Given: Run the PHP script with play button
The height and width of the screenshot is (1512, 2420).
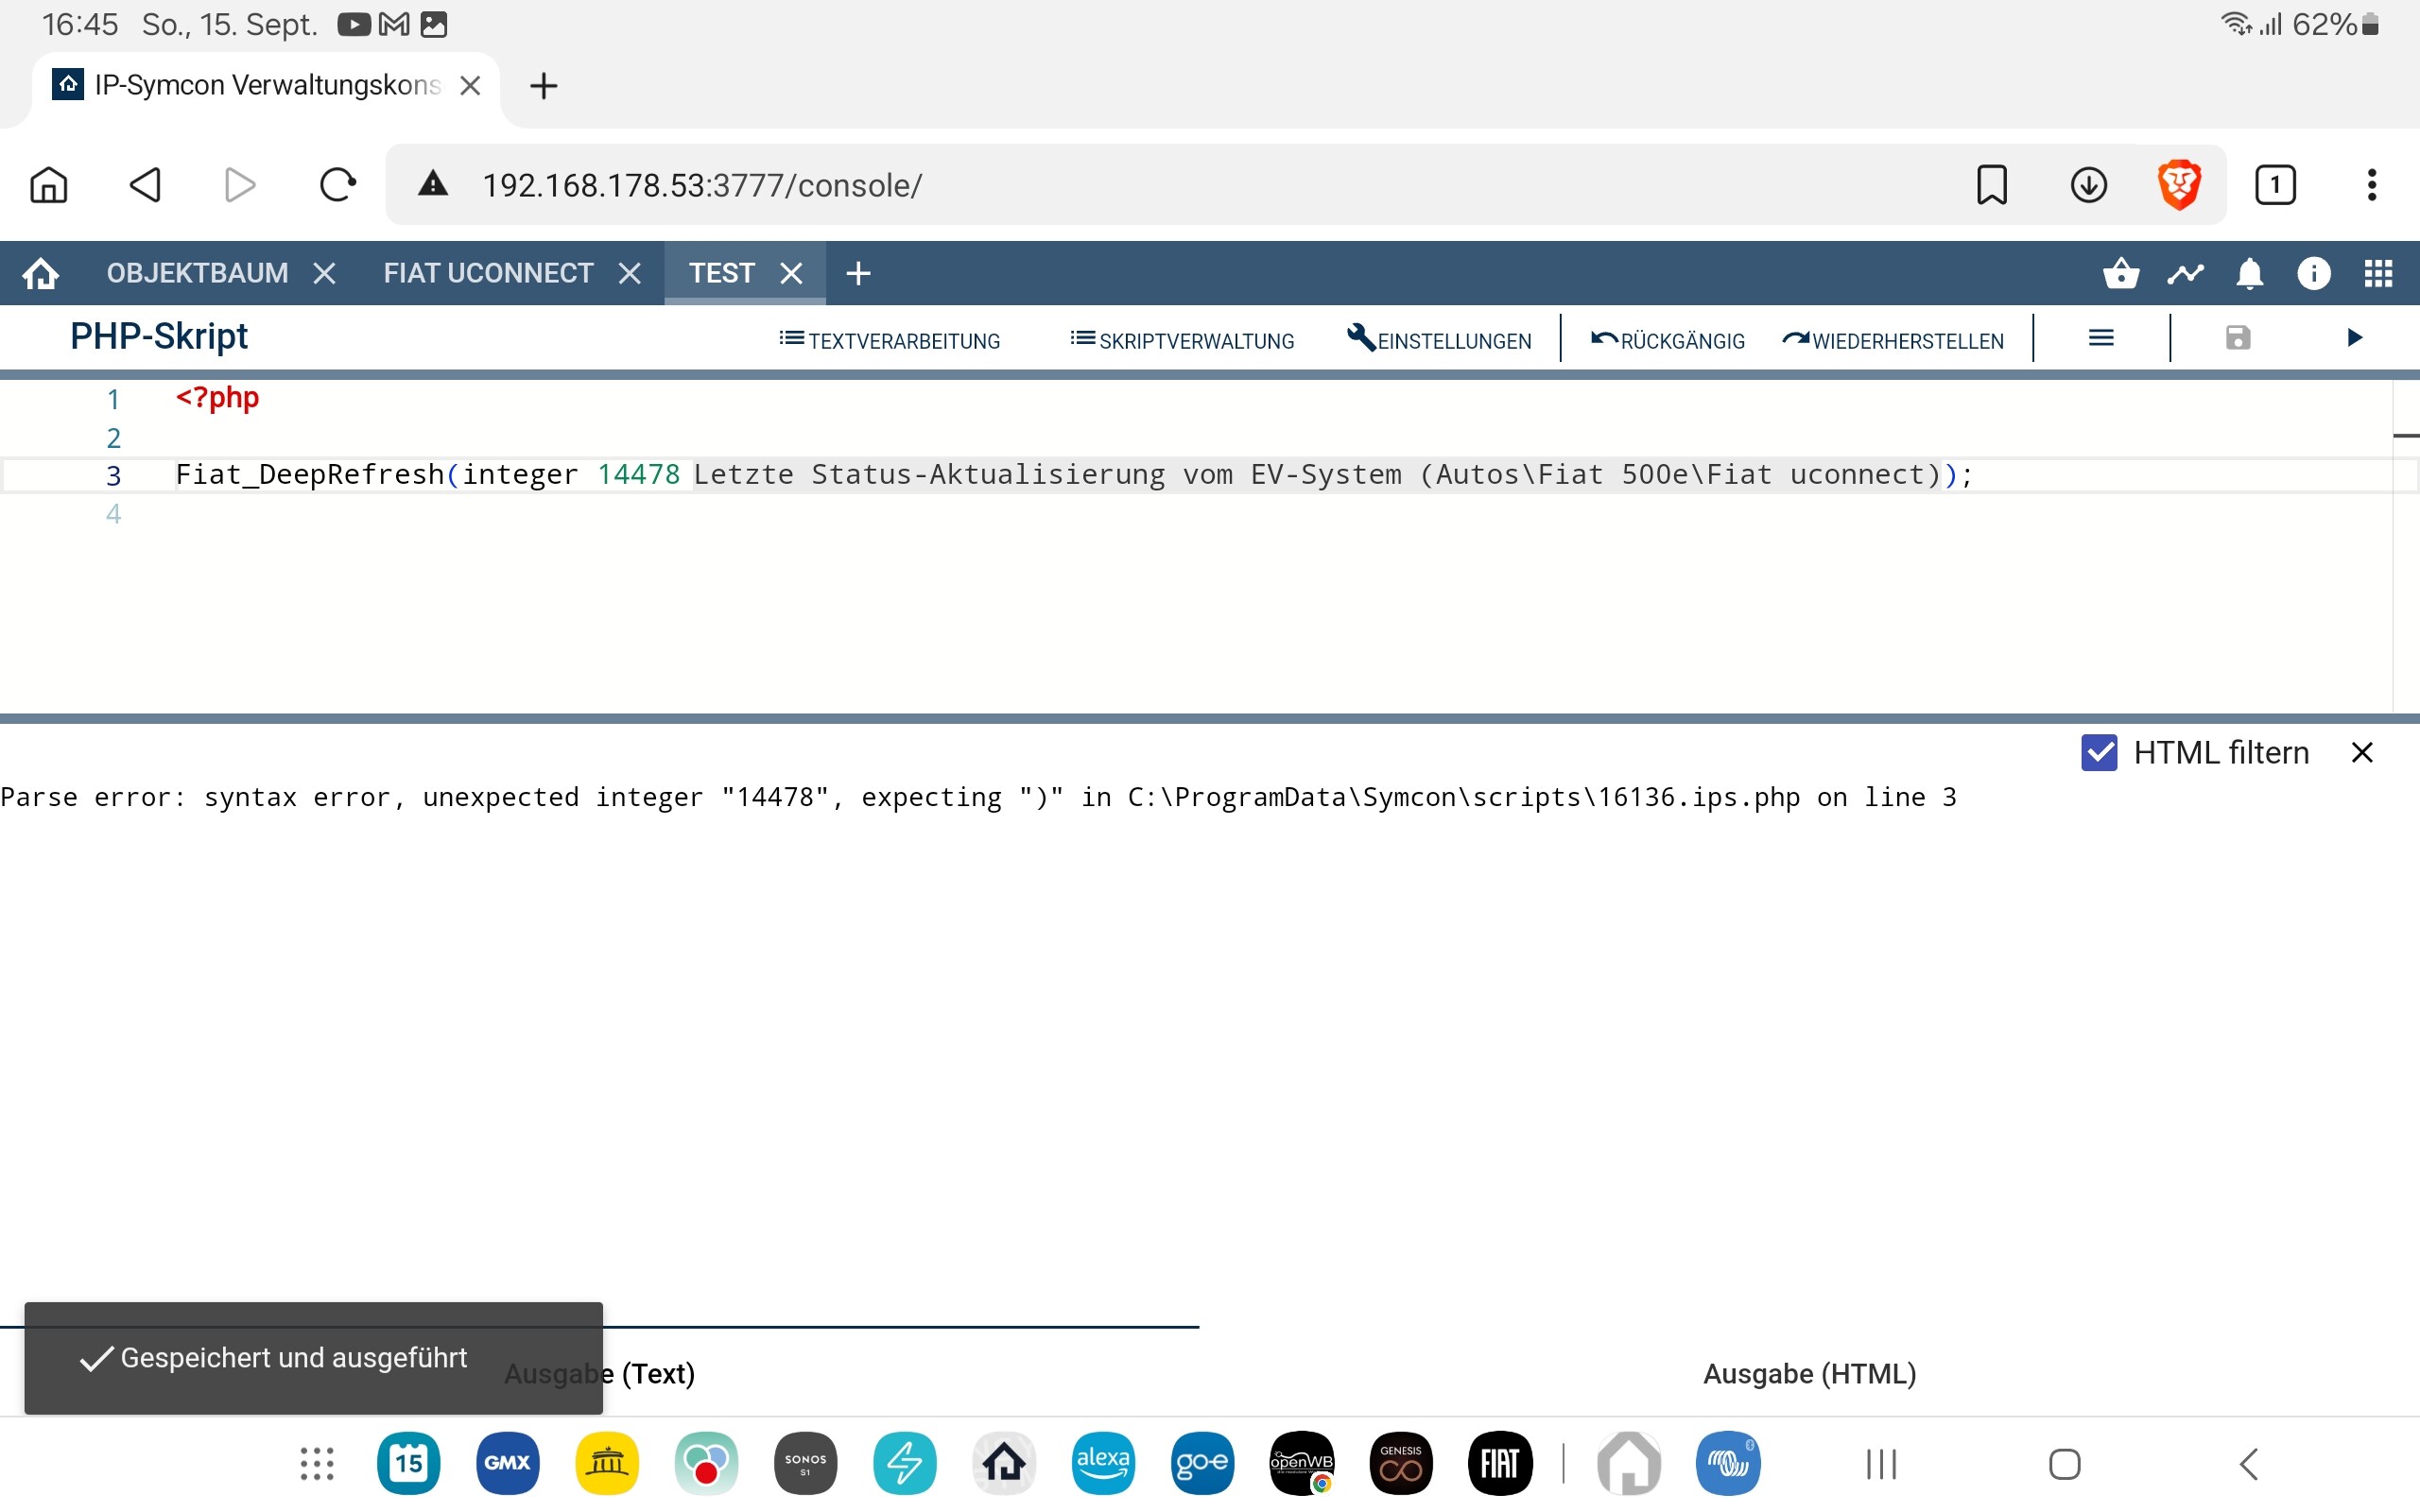Looking at the screenshot, I should (x=2354, y=338).
